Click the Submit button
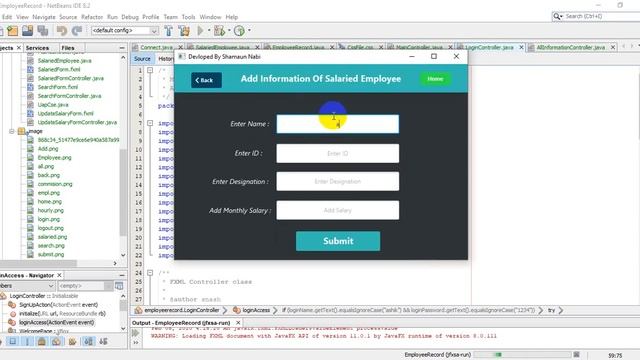The image size is (640, 360). click(x=338, y=241)
